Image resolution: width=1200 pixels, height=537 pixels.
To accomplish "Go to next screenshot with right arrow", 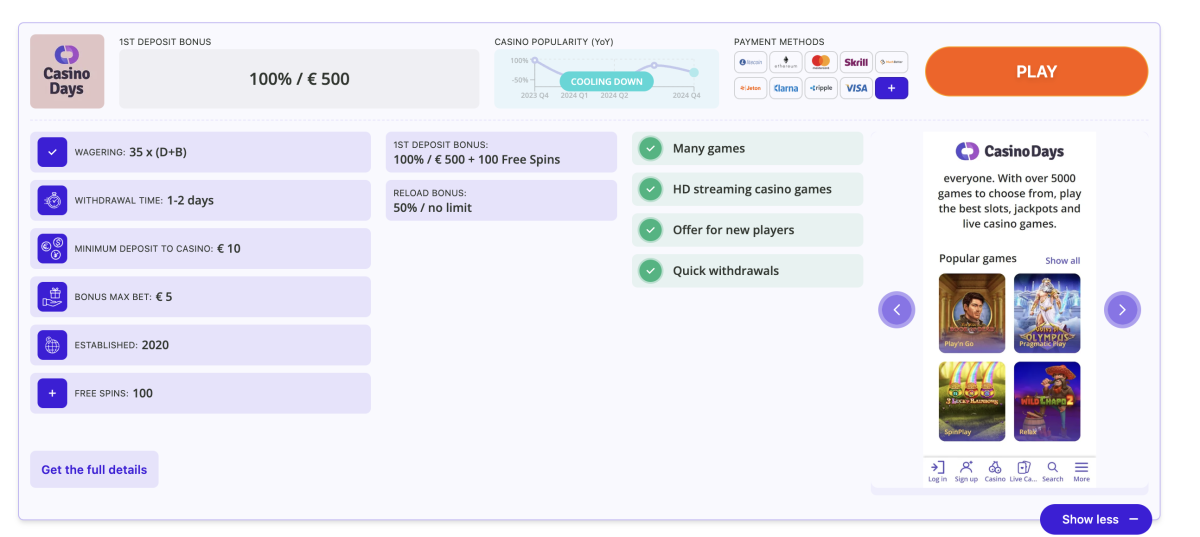I will (1122, 310).
